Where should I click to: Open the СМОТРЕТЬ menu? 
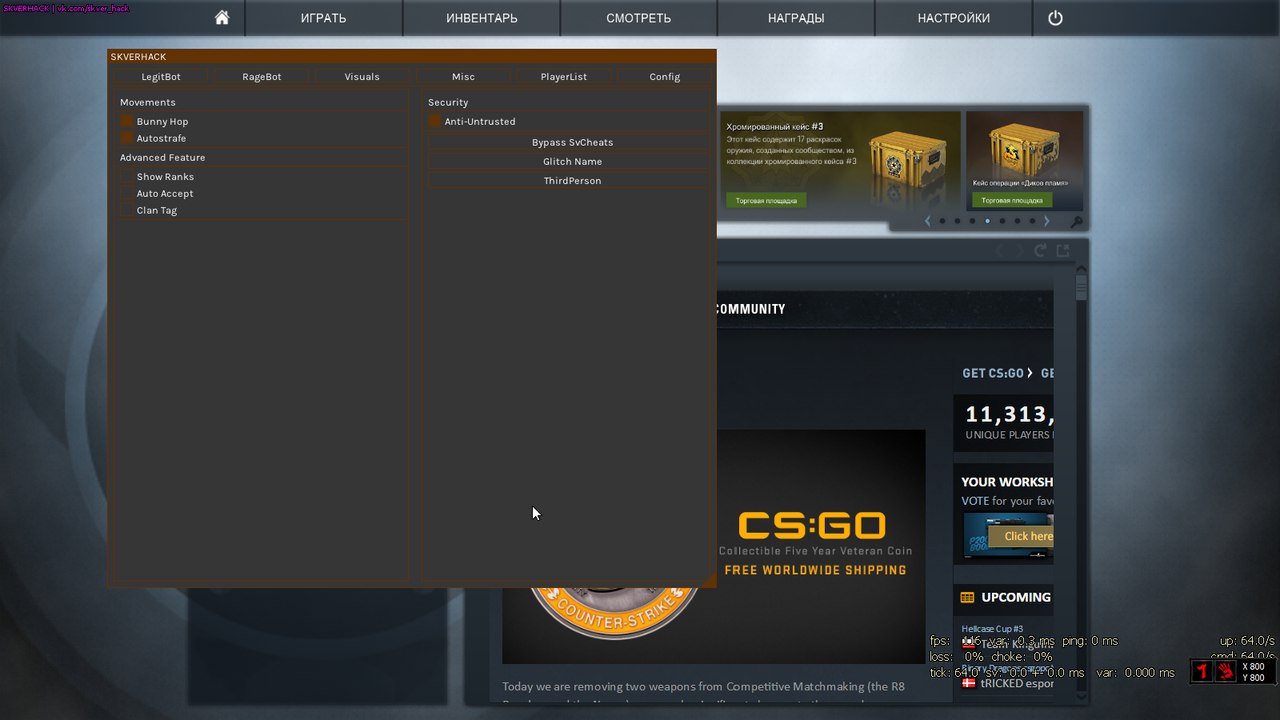point(639,18)
